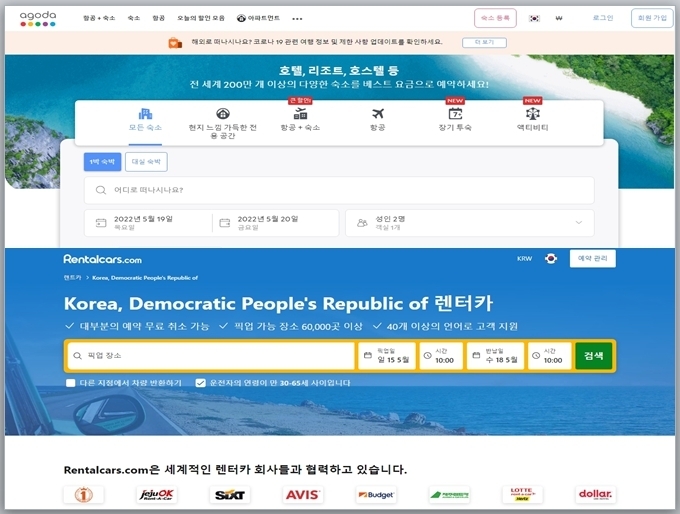Click the check-out calendar icon
Image resolution: width=680 pixels, height=514 pixels.
[x=225, y=223]
